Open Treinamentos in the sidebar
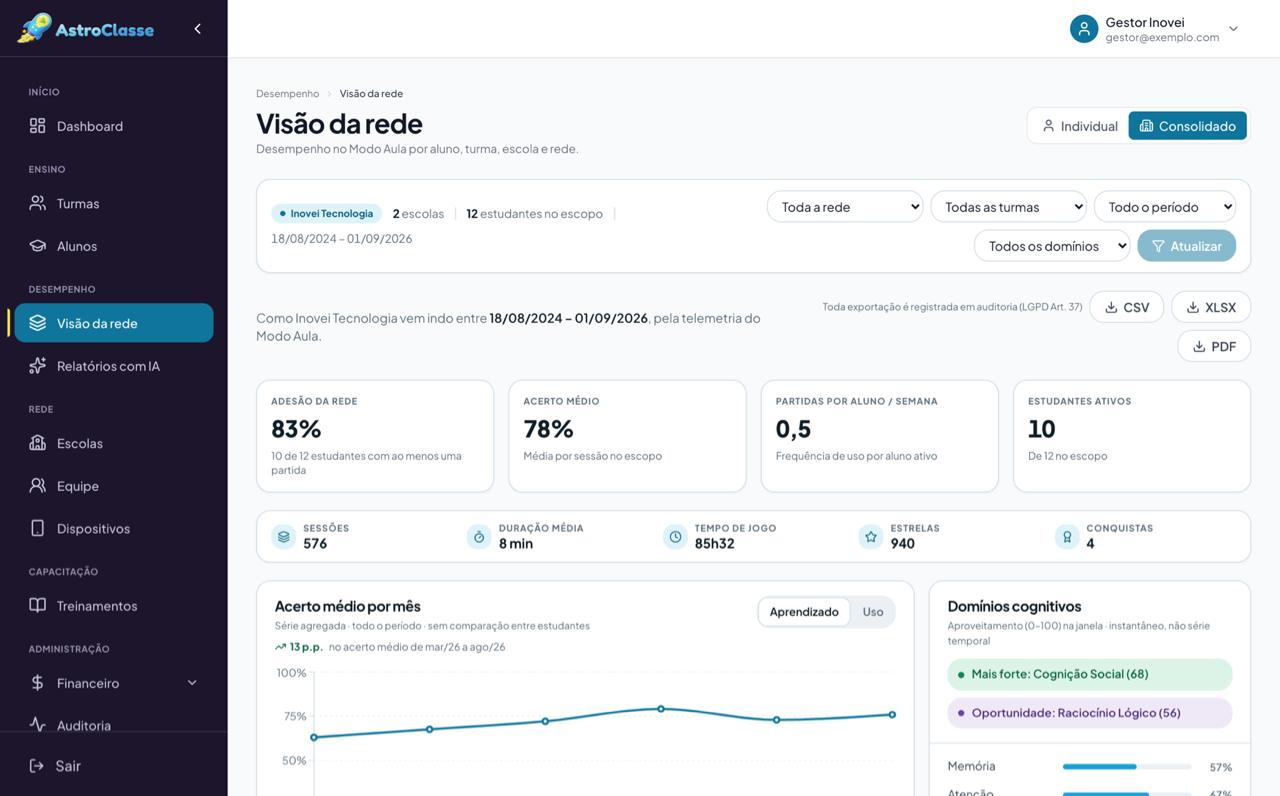 pyautogui.click(x=114, y=606)
